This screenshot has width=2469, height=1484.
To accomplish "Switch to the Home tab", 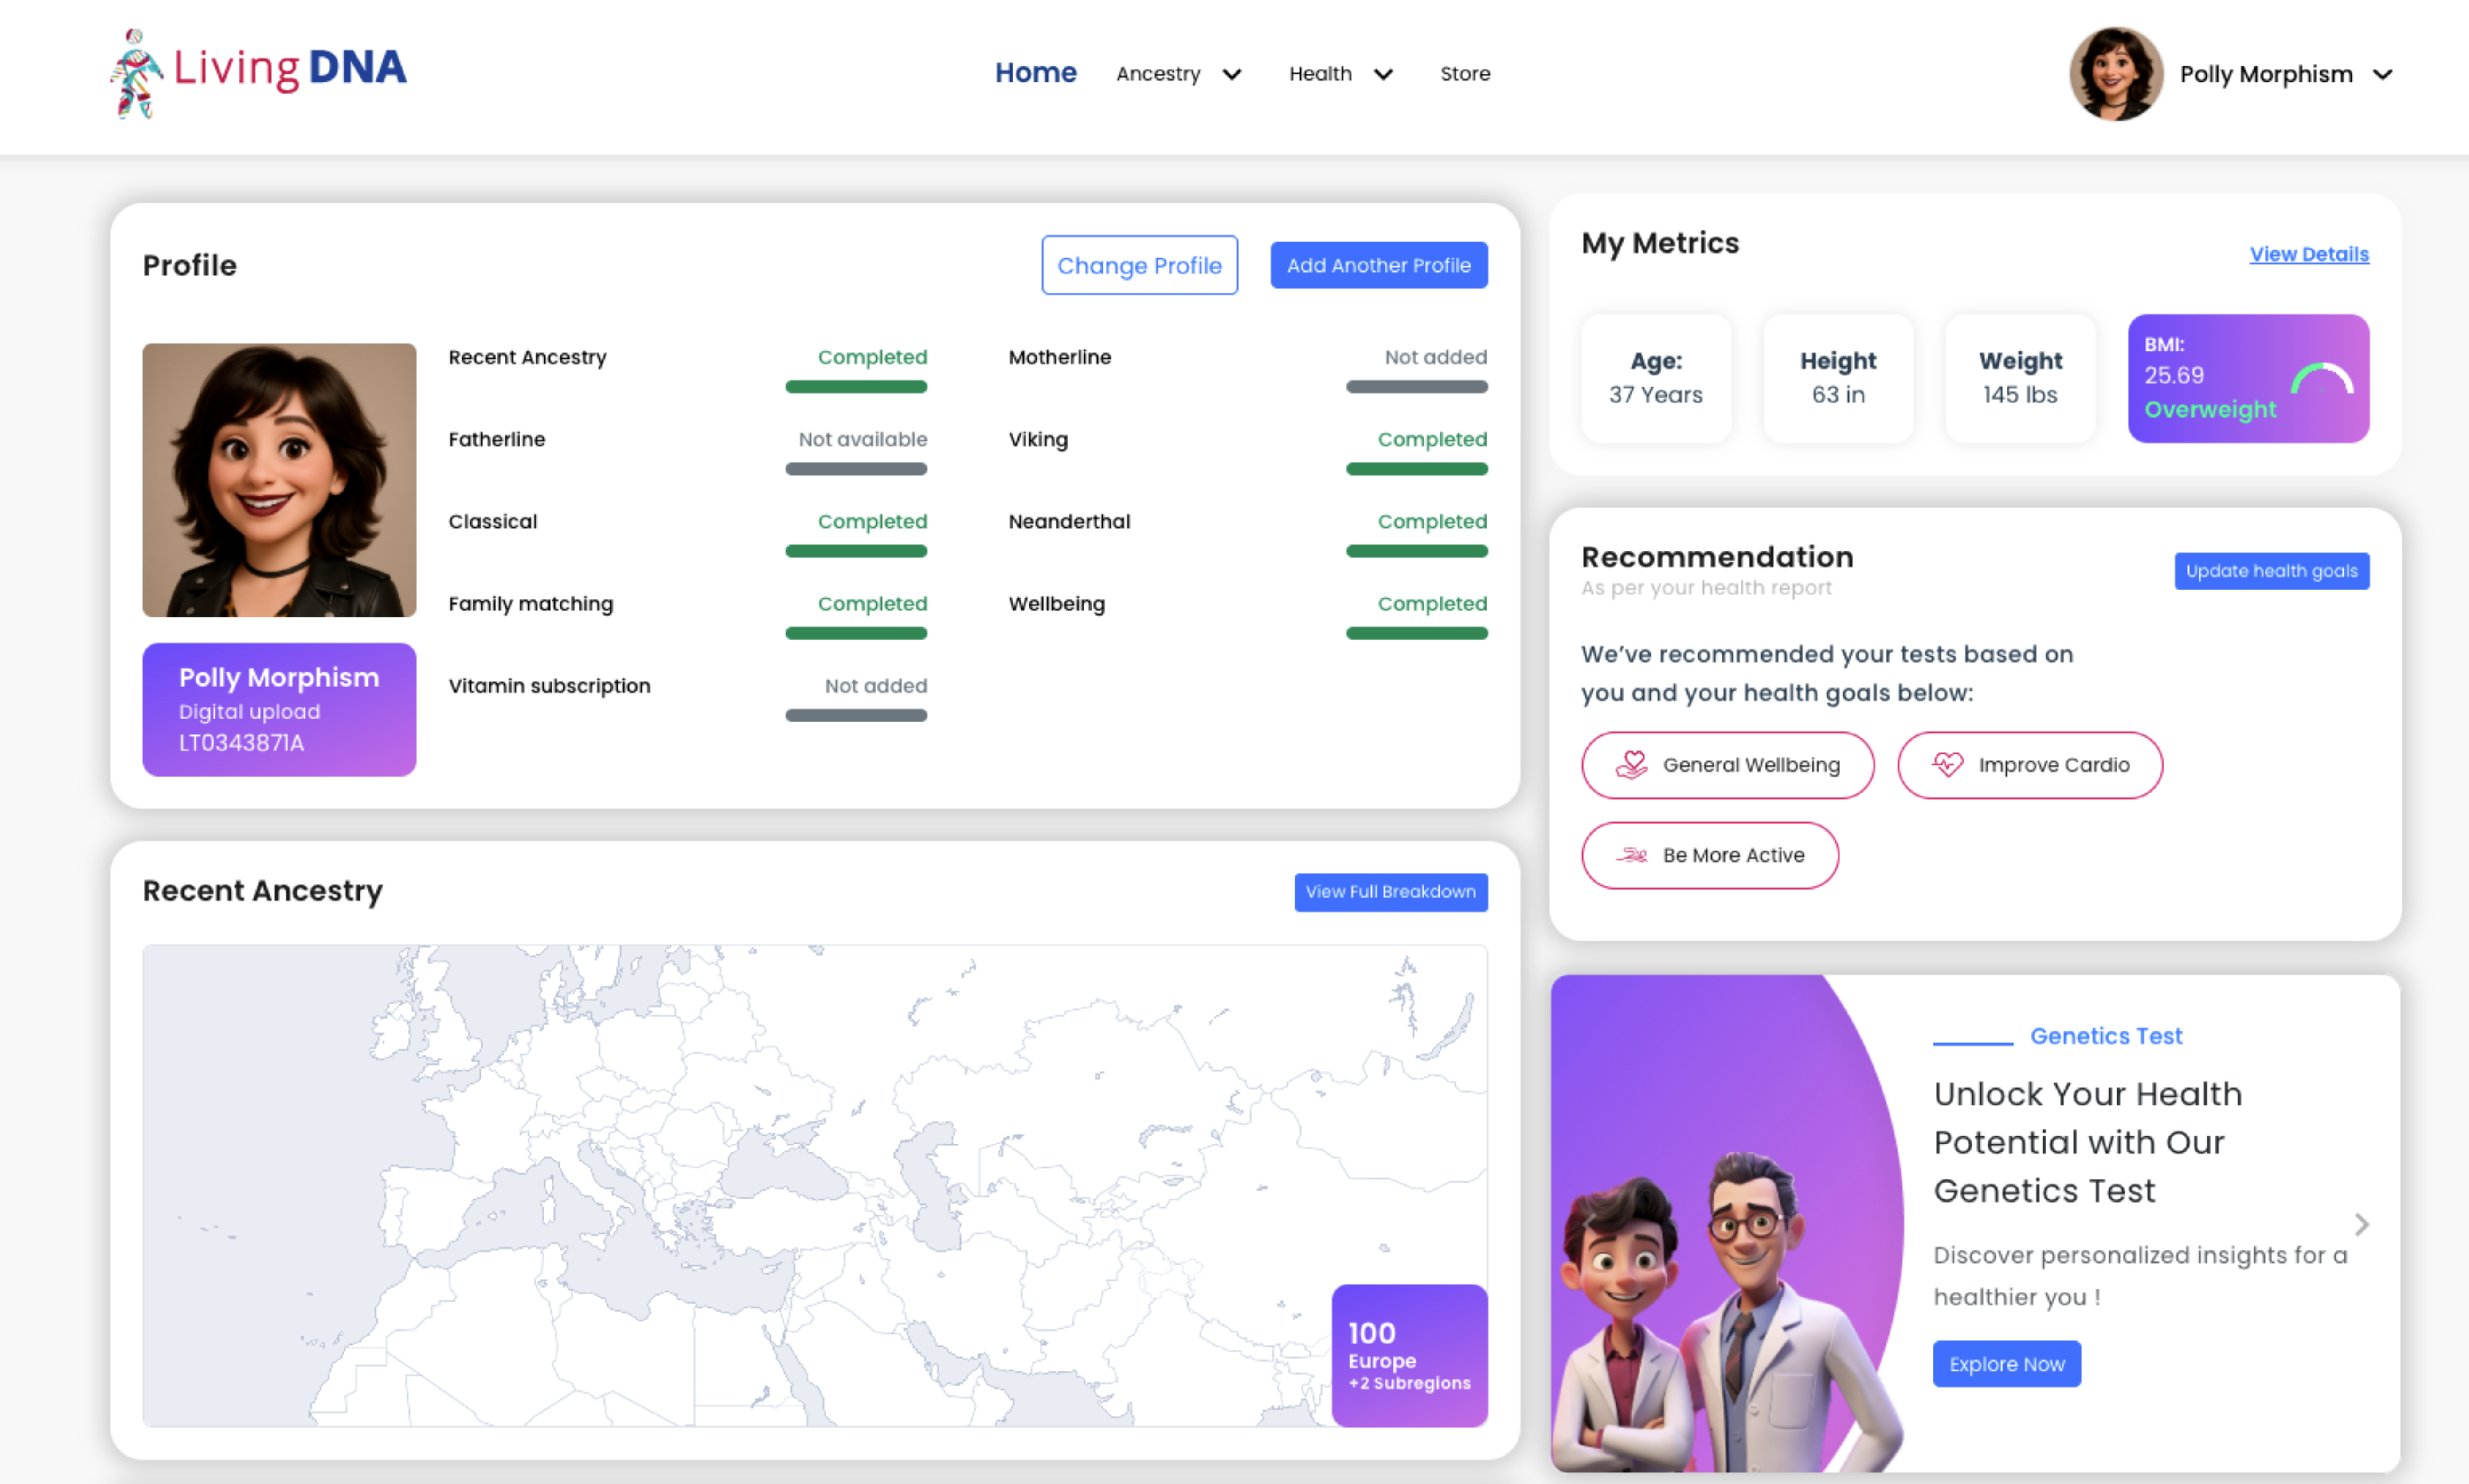I will (1036, 73).
